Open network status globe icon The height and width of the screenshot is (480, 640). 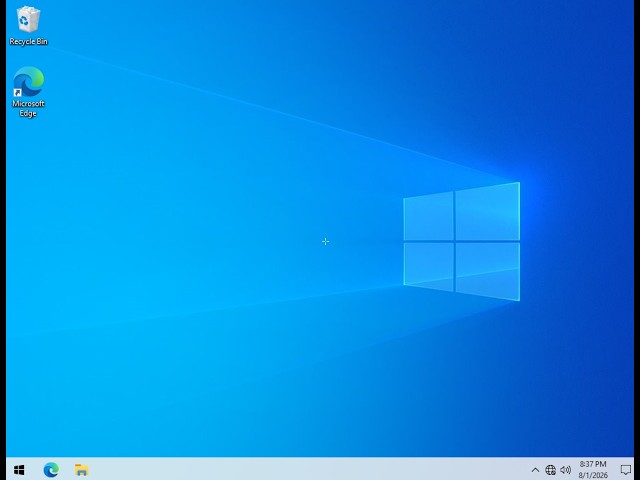pyautogui.click(x=551, y=470)
